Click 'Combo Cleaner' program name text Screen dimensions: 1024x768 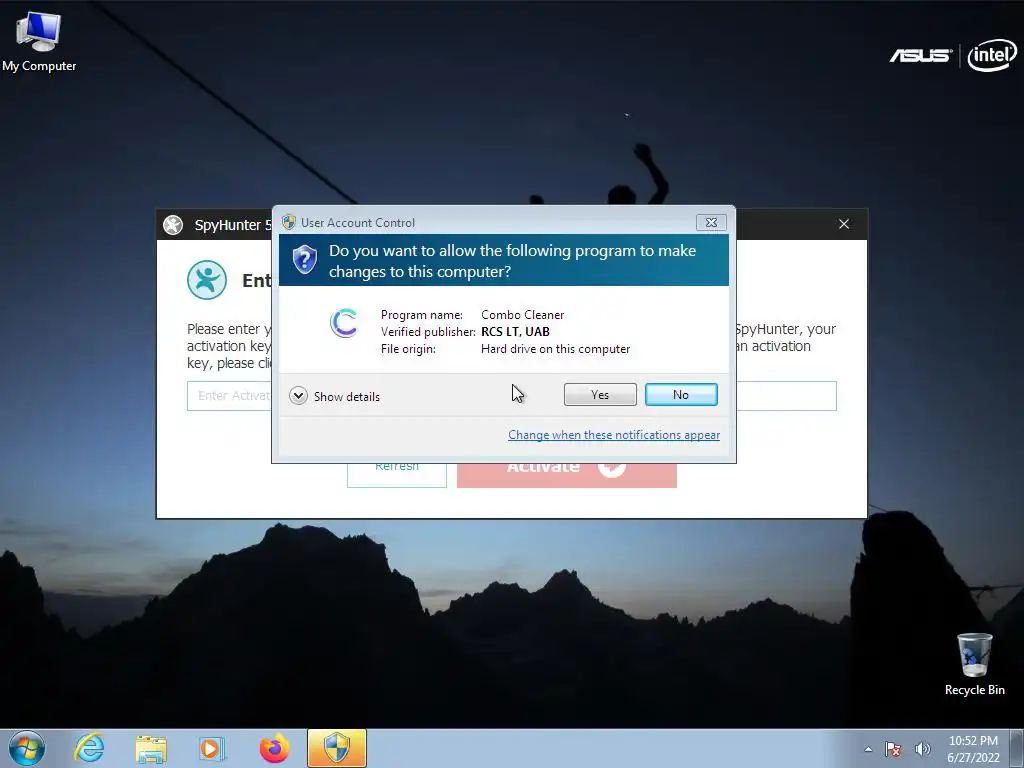pyautogui.click(x=522, y=315)
